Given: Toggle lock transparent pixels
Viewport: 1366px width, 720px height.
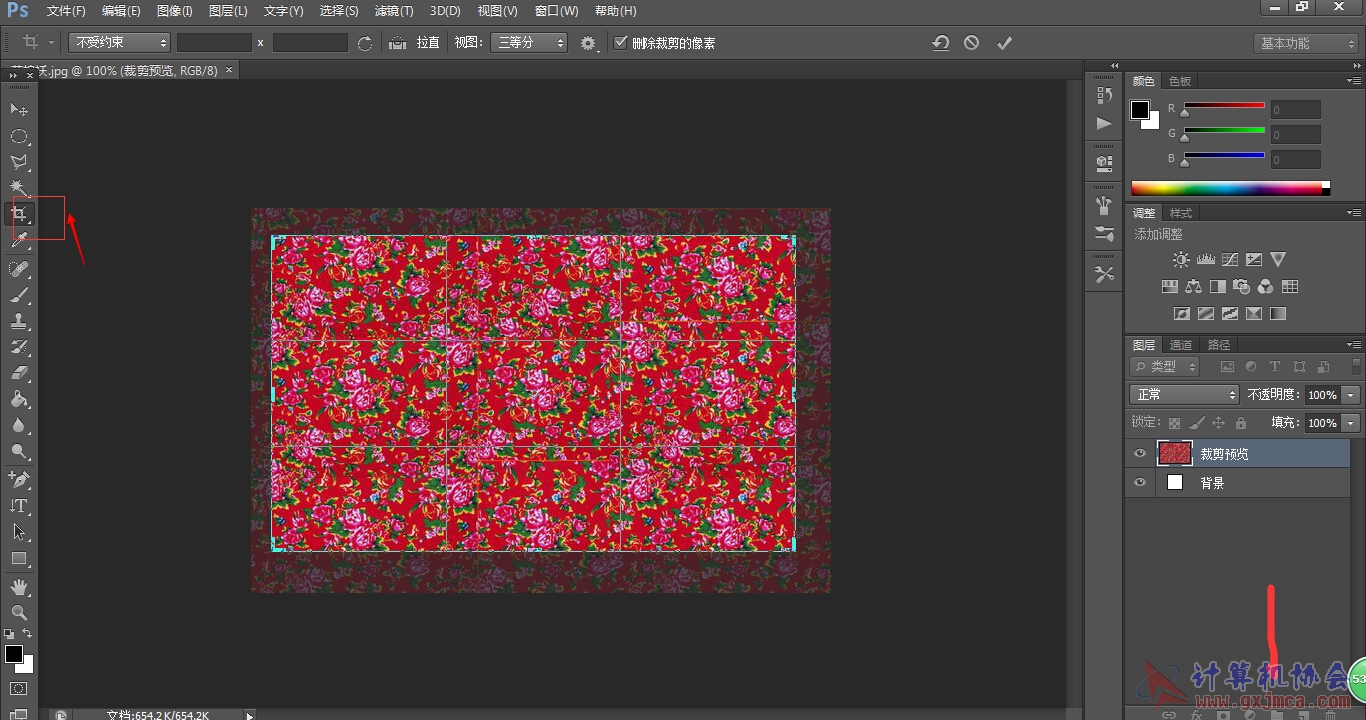Looking at the screenshot, I should pos(1174,423).
